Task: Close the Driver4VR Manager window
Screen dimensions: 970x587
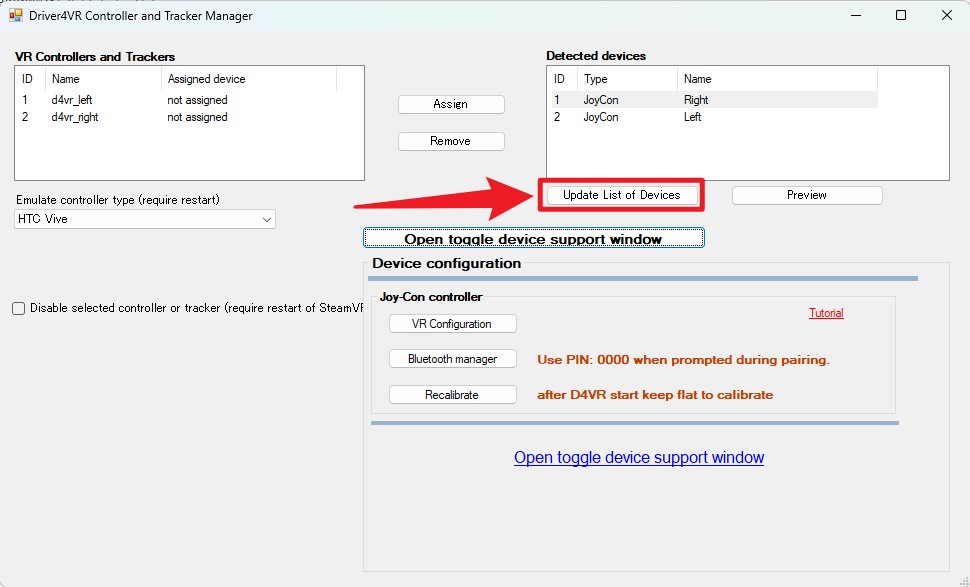Action: pos(946,15)
